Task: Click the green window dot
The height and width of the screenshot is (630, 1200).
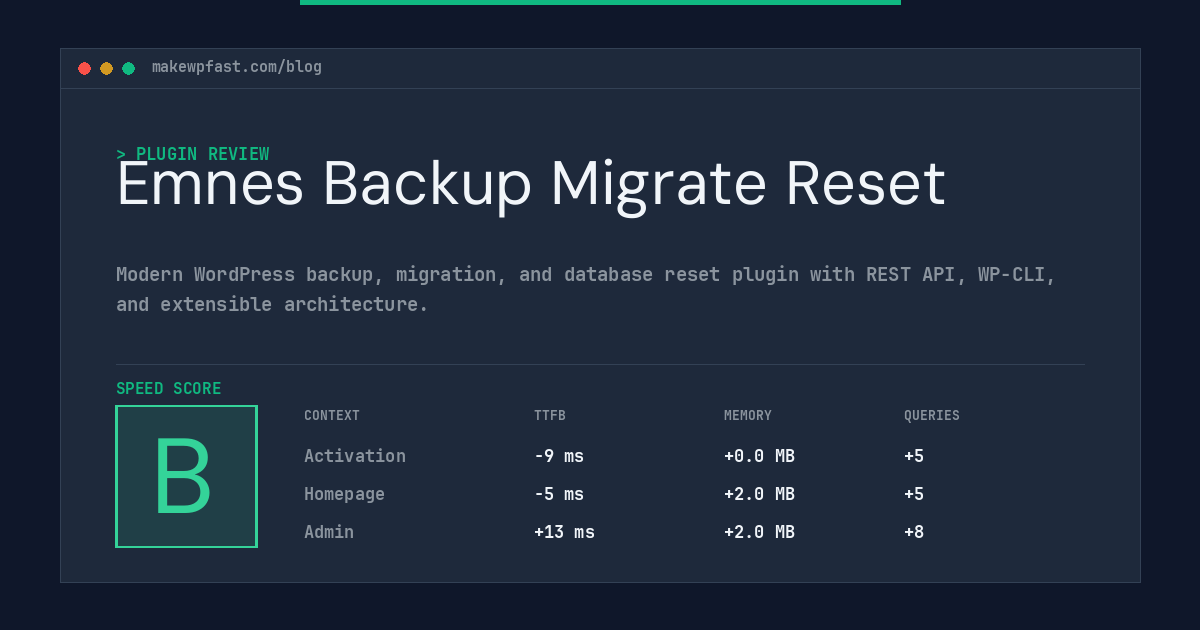Action: click(128, 68)
